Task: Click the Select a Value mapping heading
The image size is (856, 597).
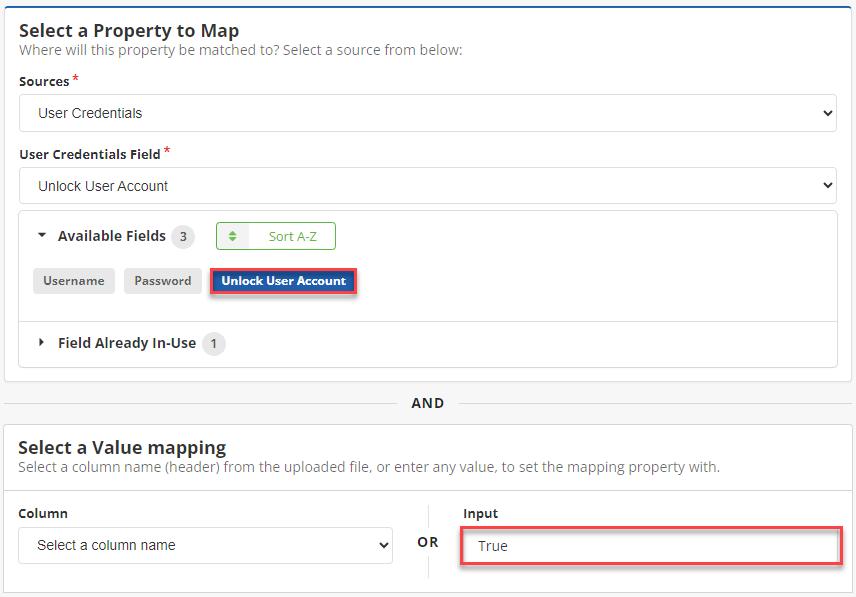Action: pyautogui.click(x=122, y=447)
